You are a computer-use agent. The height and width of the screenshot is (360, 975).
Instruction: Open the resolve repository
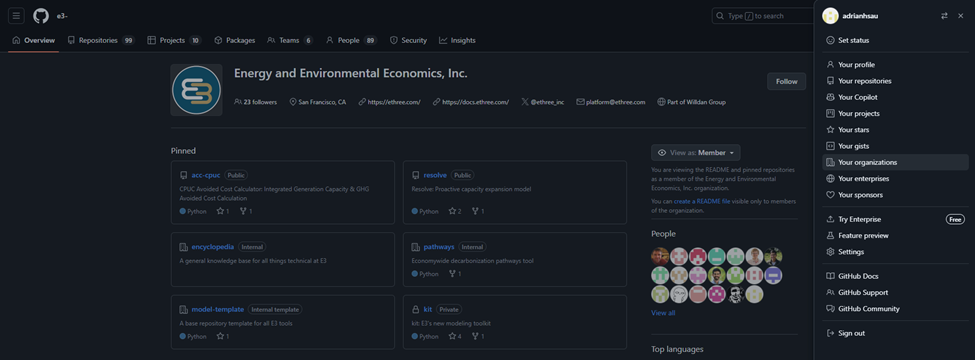[x=435, y=175]
